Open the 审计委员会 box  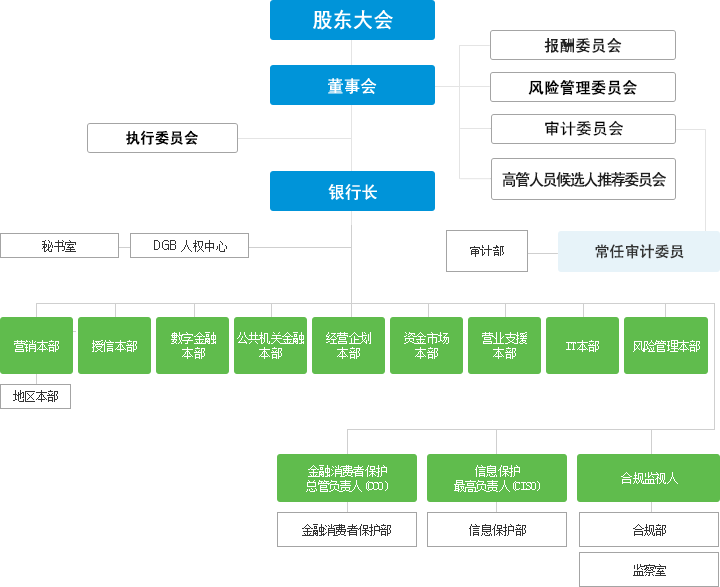[582, 129]
